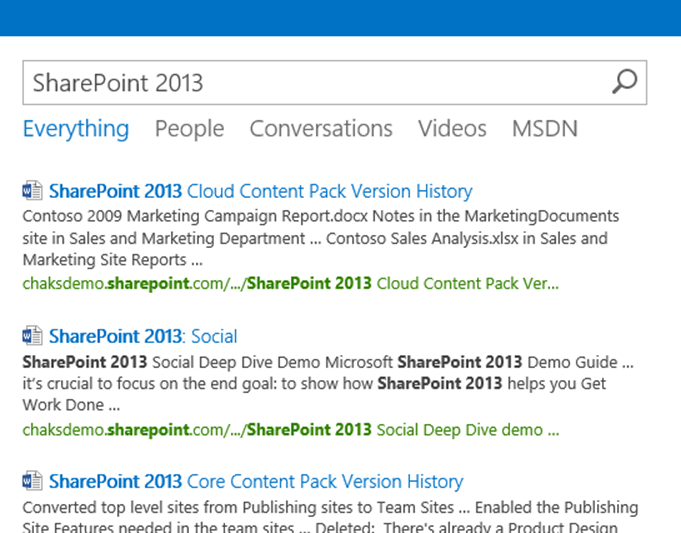
Task: Click the blue header bar at the top
Action: [340, 17]
